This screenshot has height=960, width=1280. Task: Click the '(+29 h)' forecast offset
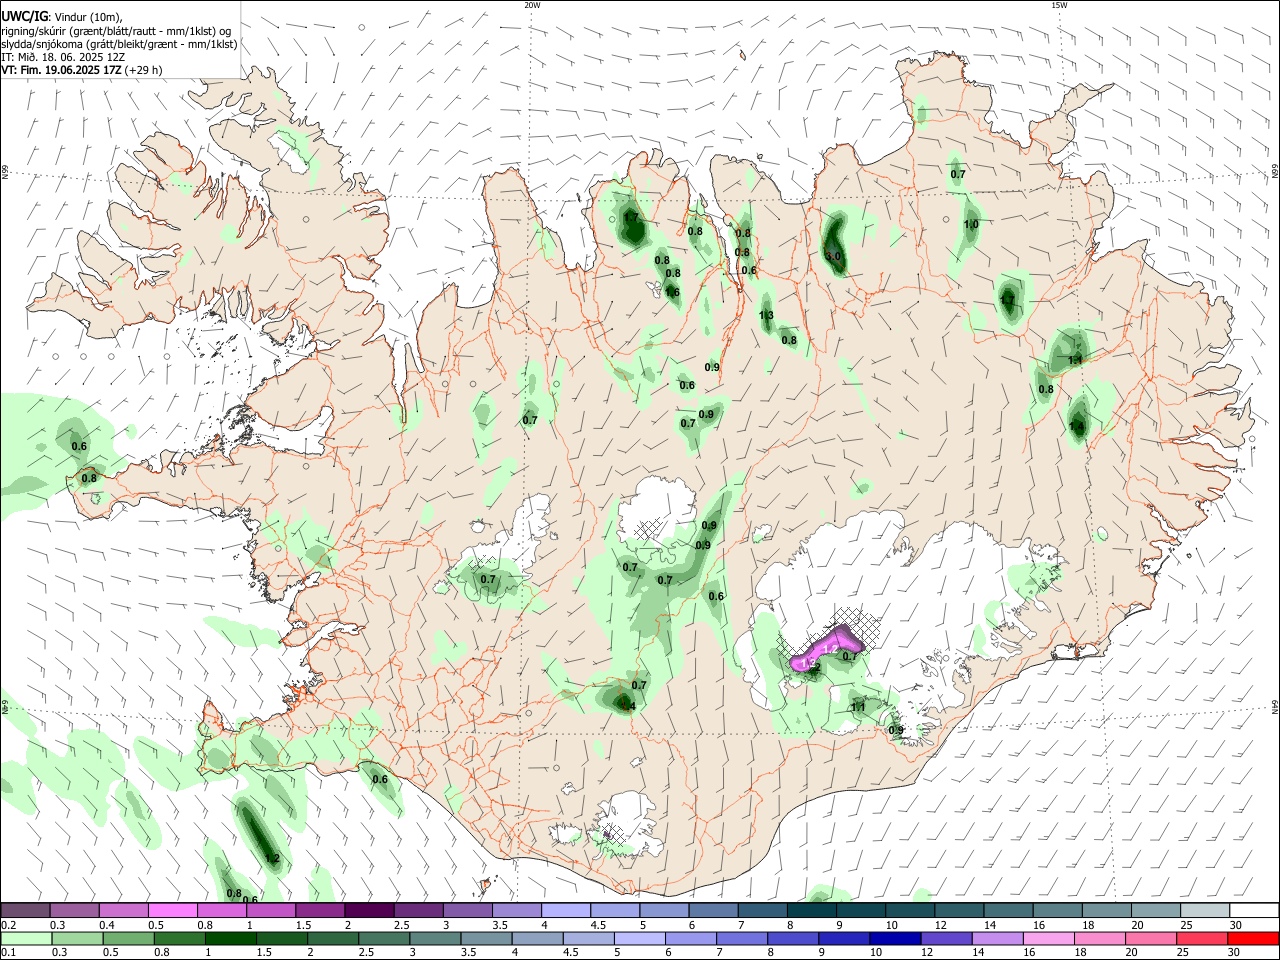[x=144, y=70]
